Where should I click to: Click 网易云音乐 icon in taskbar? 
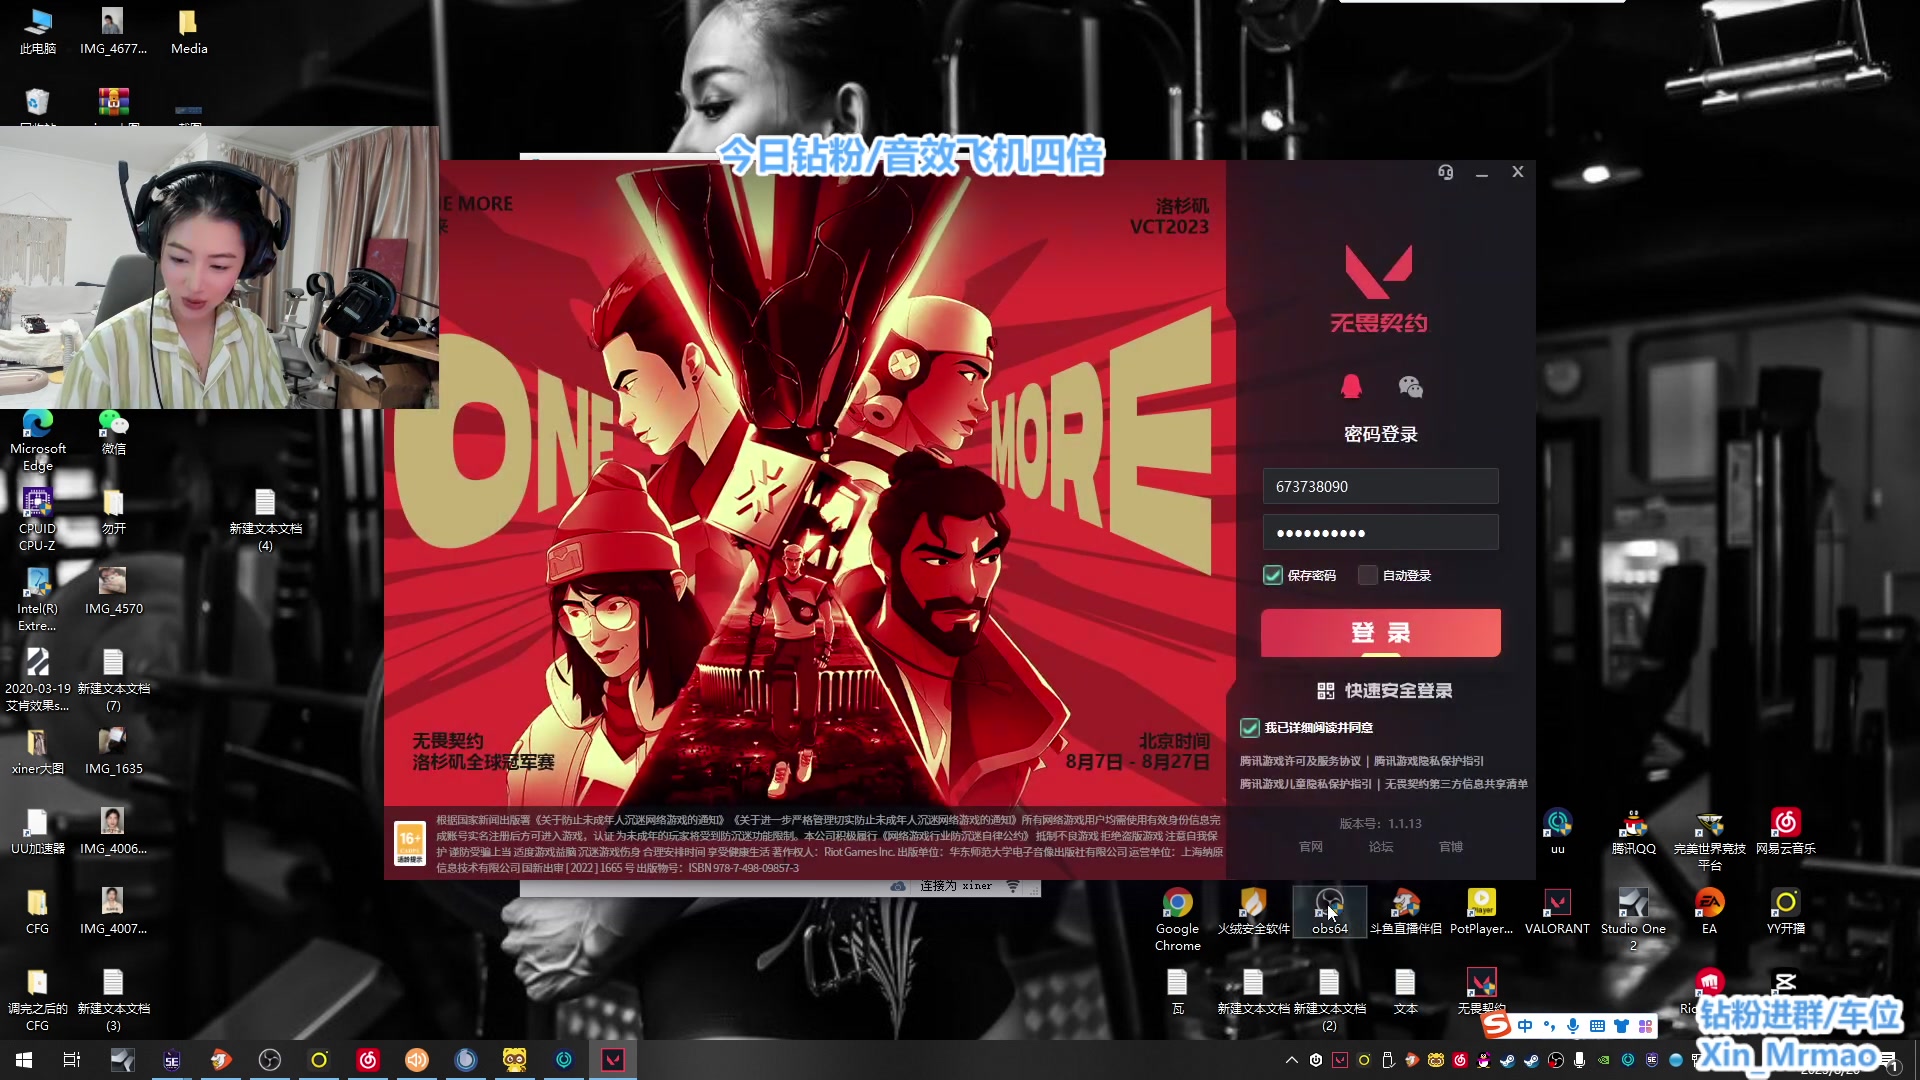click(x=367, y=1060)
